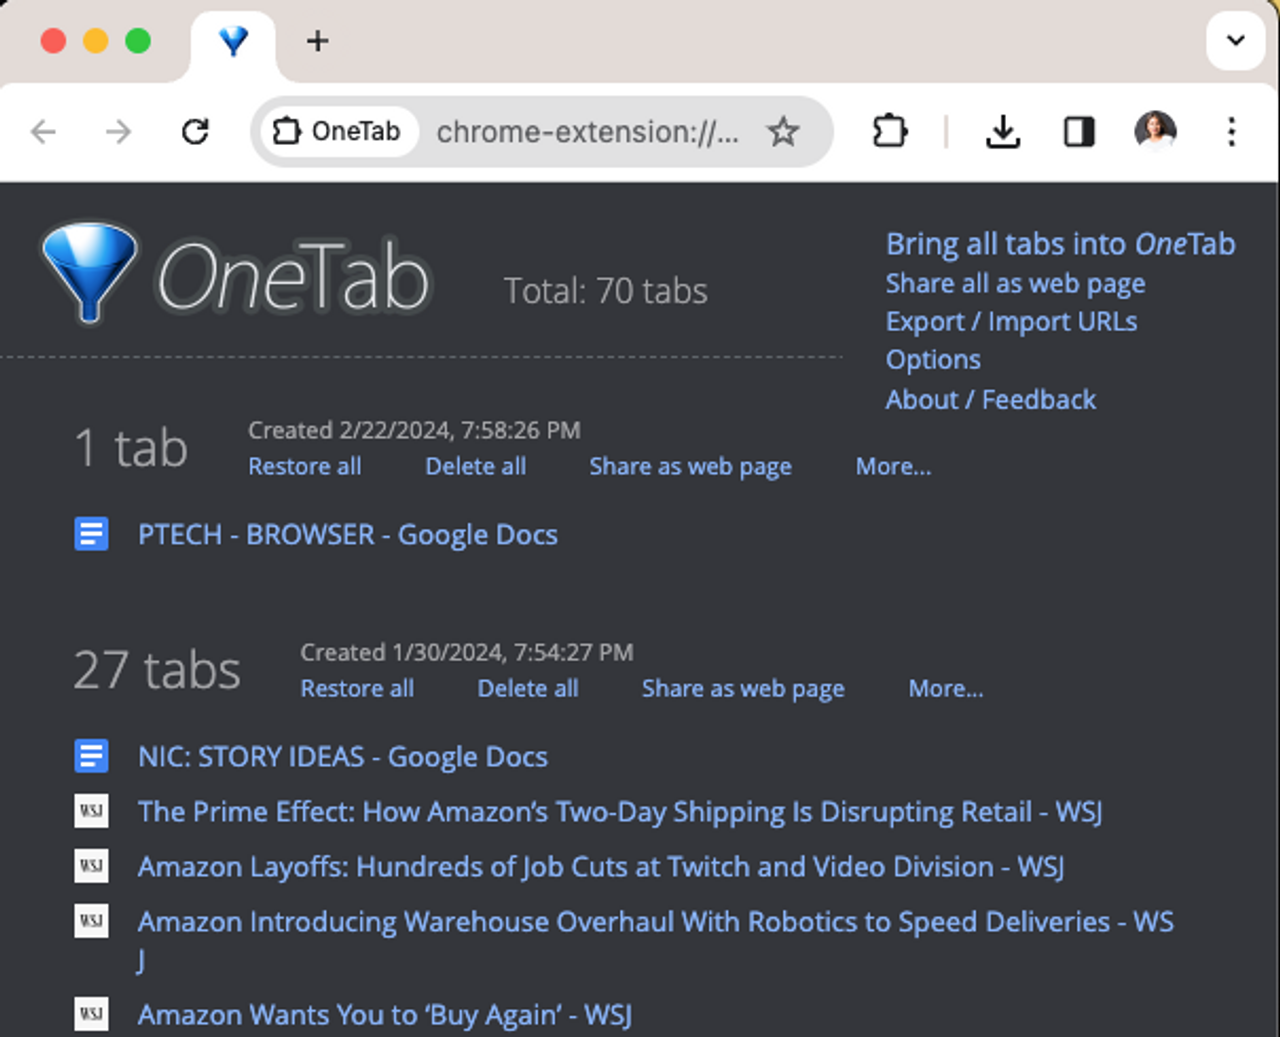Open PTECH - BROWSER Google Docs link
1280x1037 pixels.
[347, 534]
